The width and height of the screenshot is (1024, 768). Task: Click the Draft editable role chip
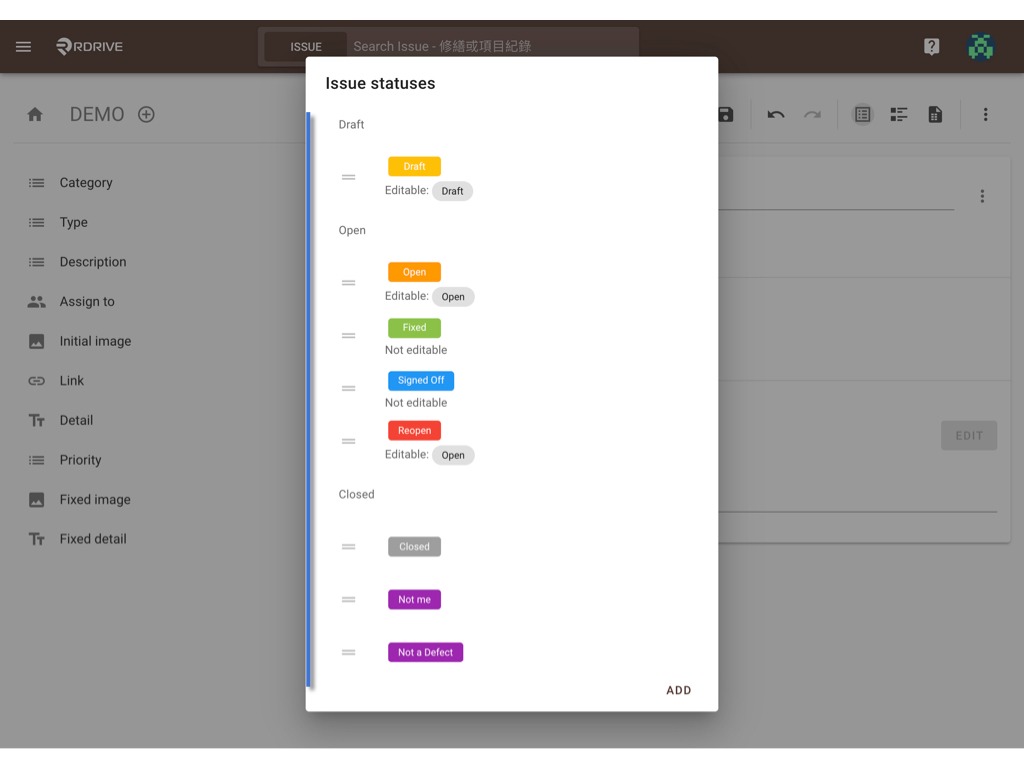[x=452, y=191]
